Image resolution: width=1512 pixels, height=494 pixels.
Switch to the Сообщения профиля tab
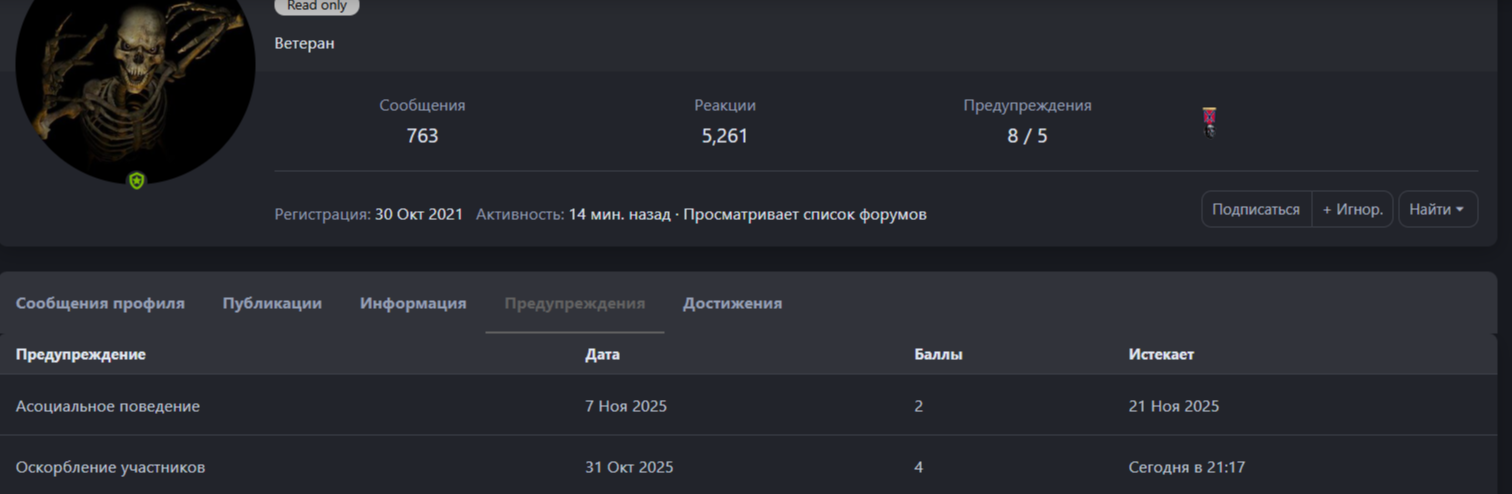coord(100,303)
